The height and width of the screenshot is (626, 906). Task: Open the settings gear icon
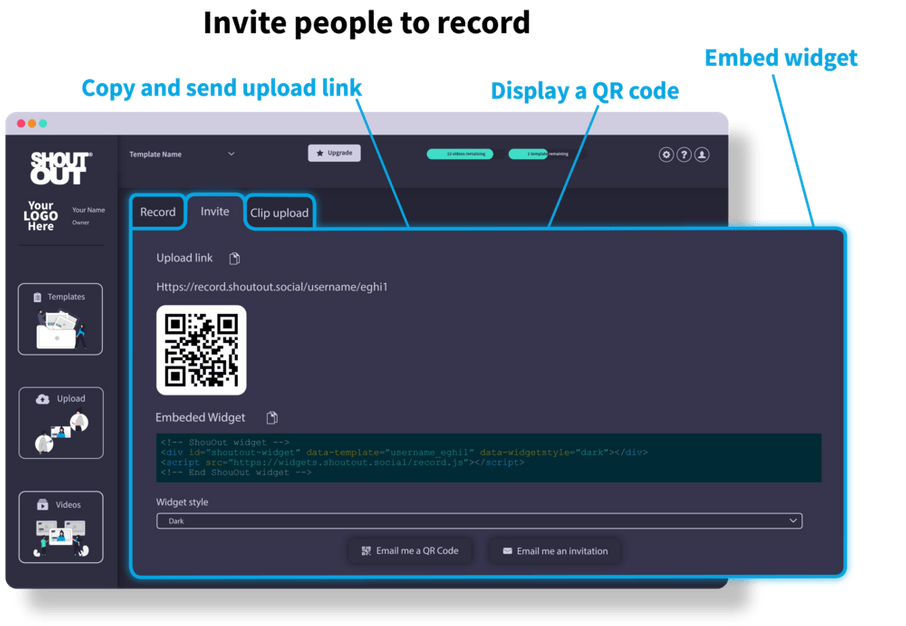pyautogui.click(x=666, y=155)
